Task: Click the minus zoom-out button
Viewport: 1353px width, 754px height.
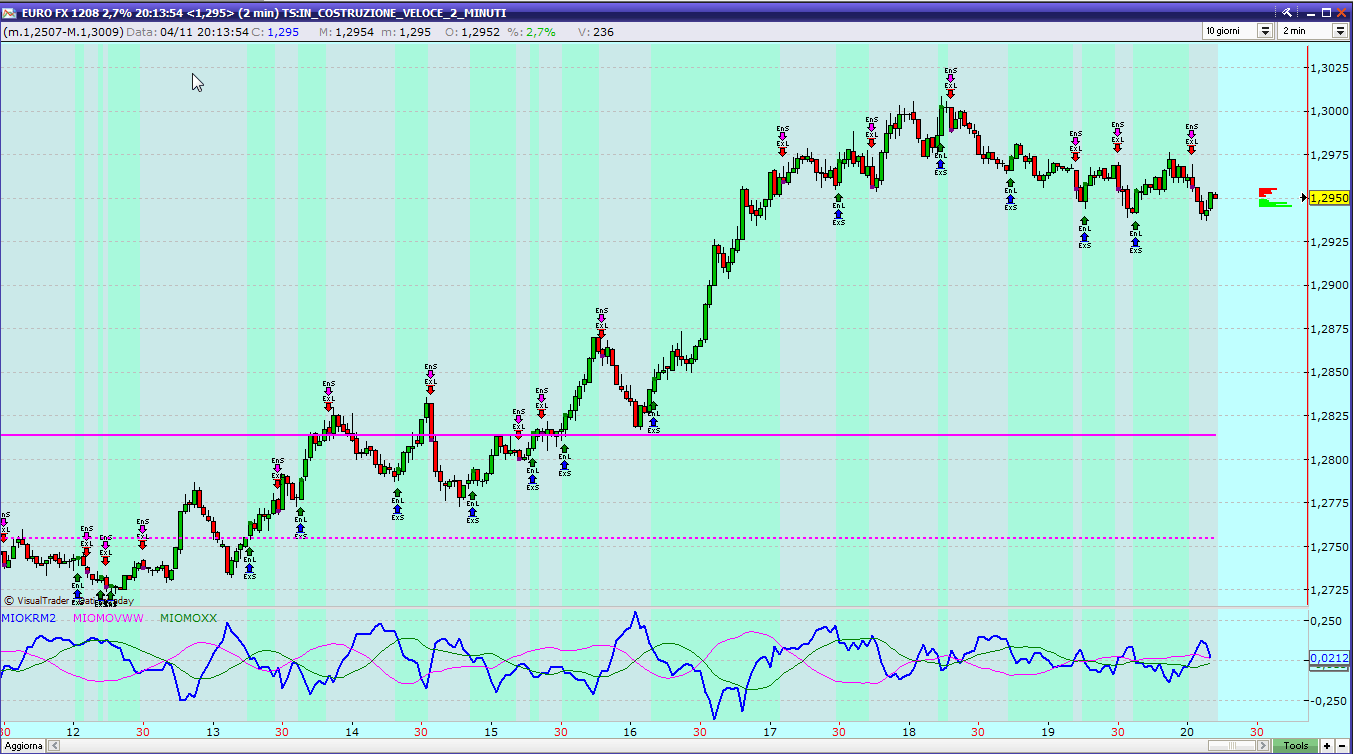Action: (x=1342, y=746)
